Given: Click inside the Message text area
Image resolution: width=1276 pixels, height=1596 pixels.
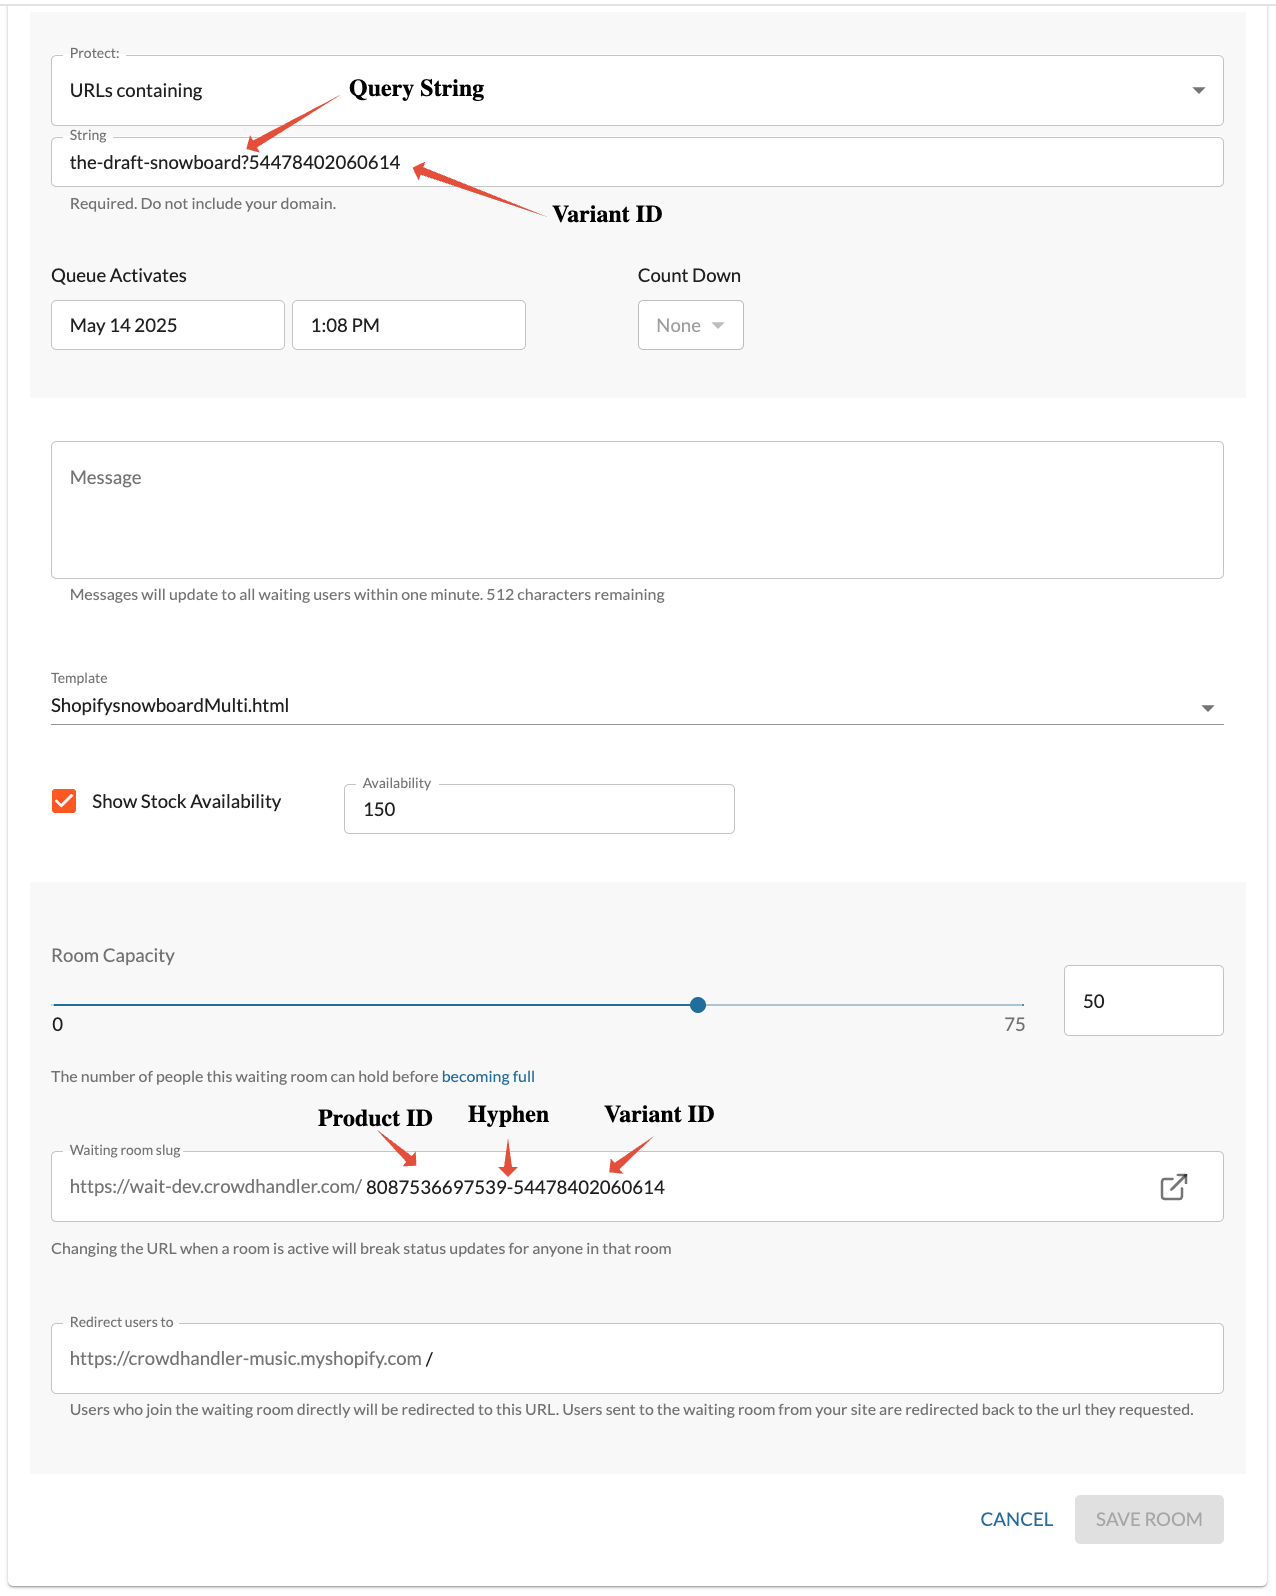Looking at the screenshot, I should point(637,510).
